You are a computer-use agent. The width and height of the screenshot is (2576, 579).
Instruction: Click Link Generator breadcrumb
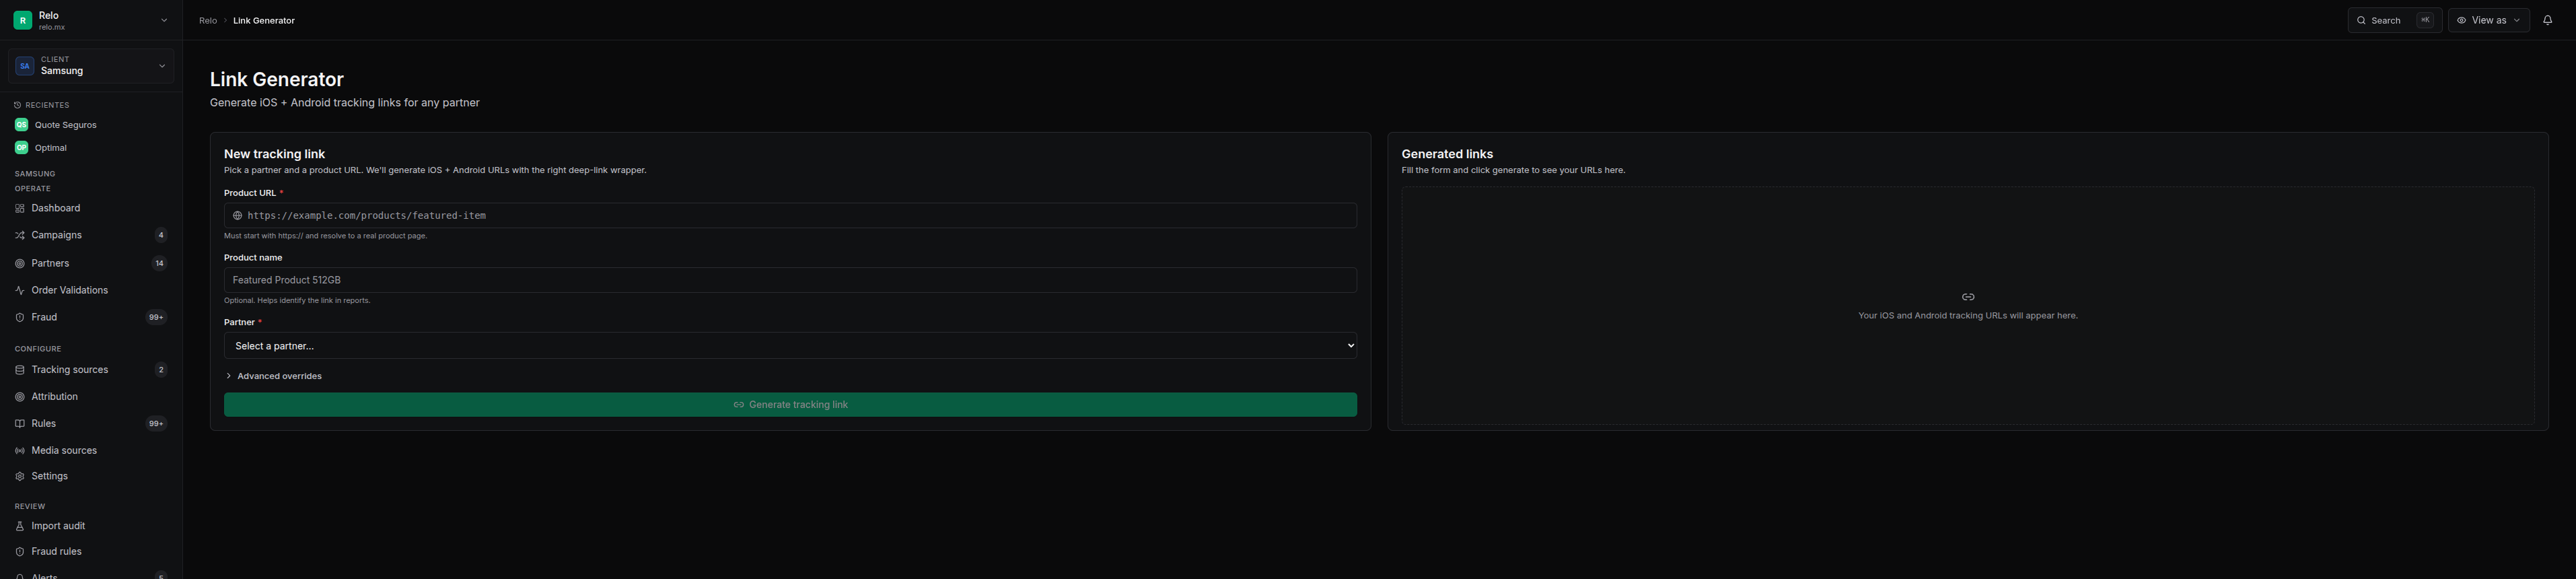tap(264, 20)
